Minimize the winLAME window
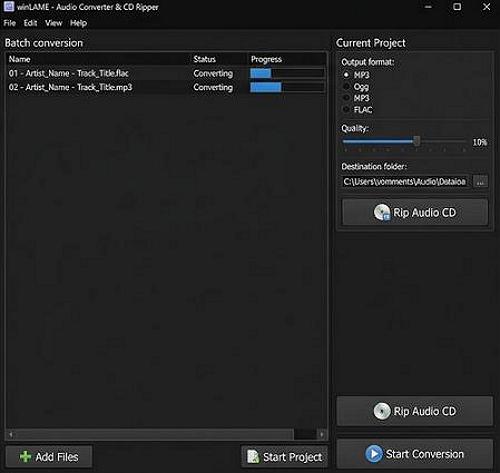The image size is (500, 473). [428, 7]
